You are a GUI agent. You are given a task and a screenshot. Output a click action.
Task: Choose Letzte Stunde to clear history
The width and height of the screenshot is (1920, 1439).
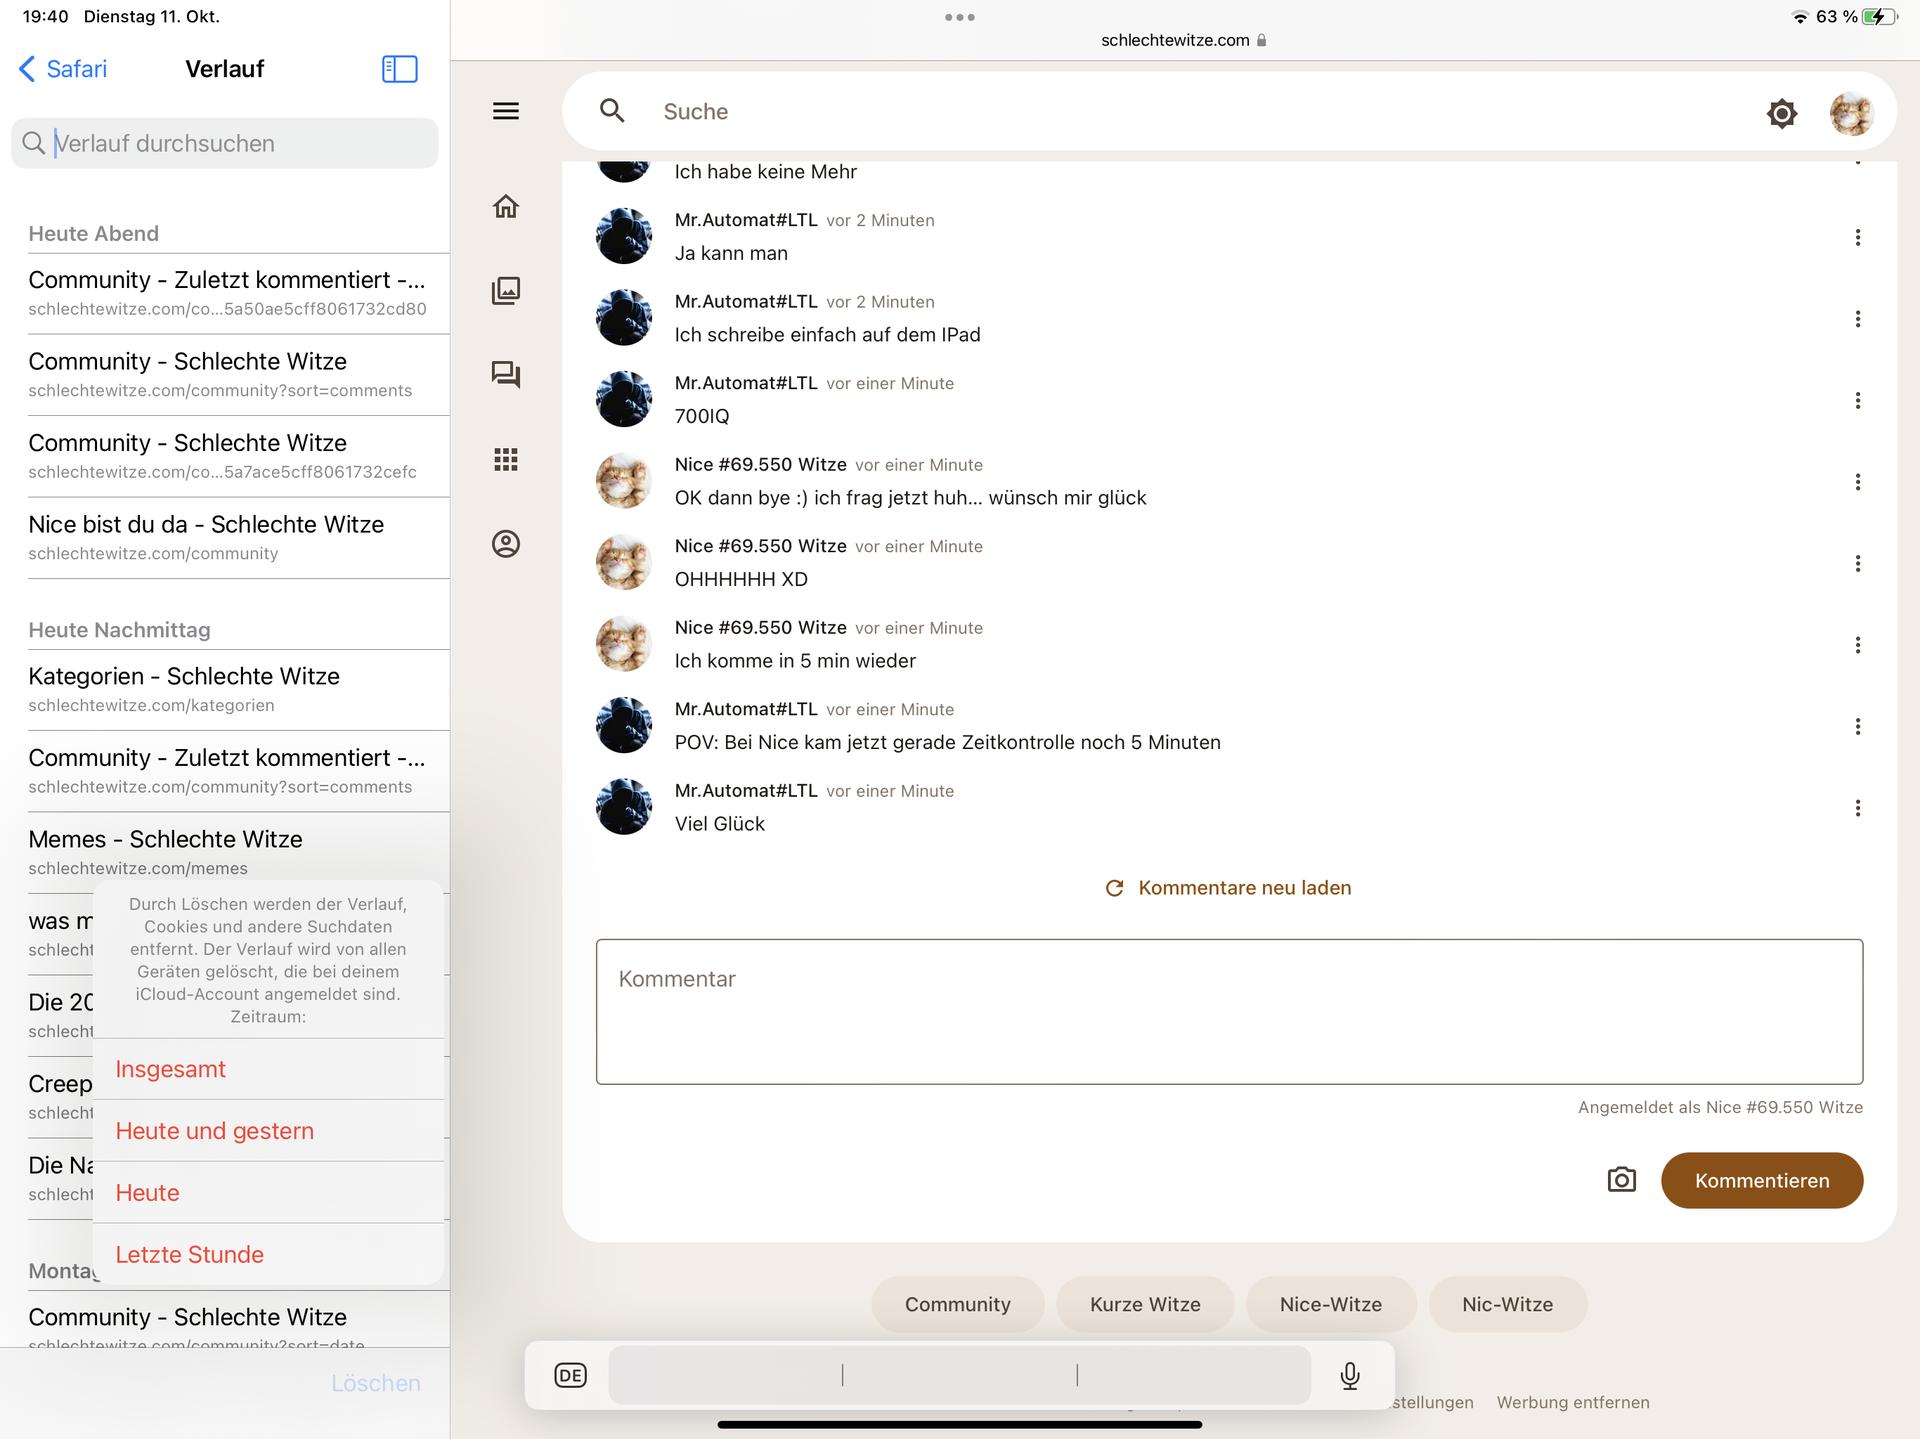[189, 1254]
